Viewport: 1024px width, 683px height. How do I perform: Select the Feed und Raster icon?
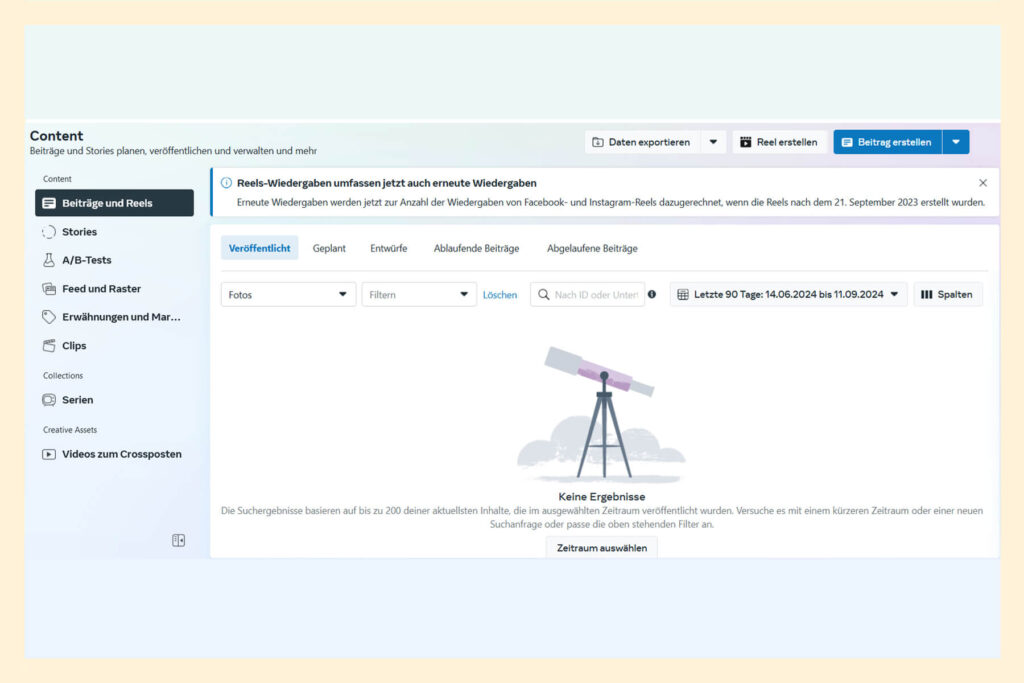pyautogui.click(x=49, y=289)
